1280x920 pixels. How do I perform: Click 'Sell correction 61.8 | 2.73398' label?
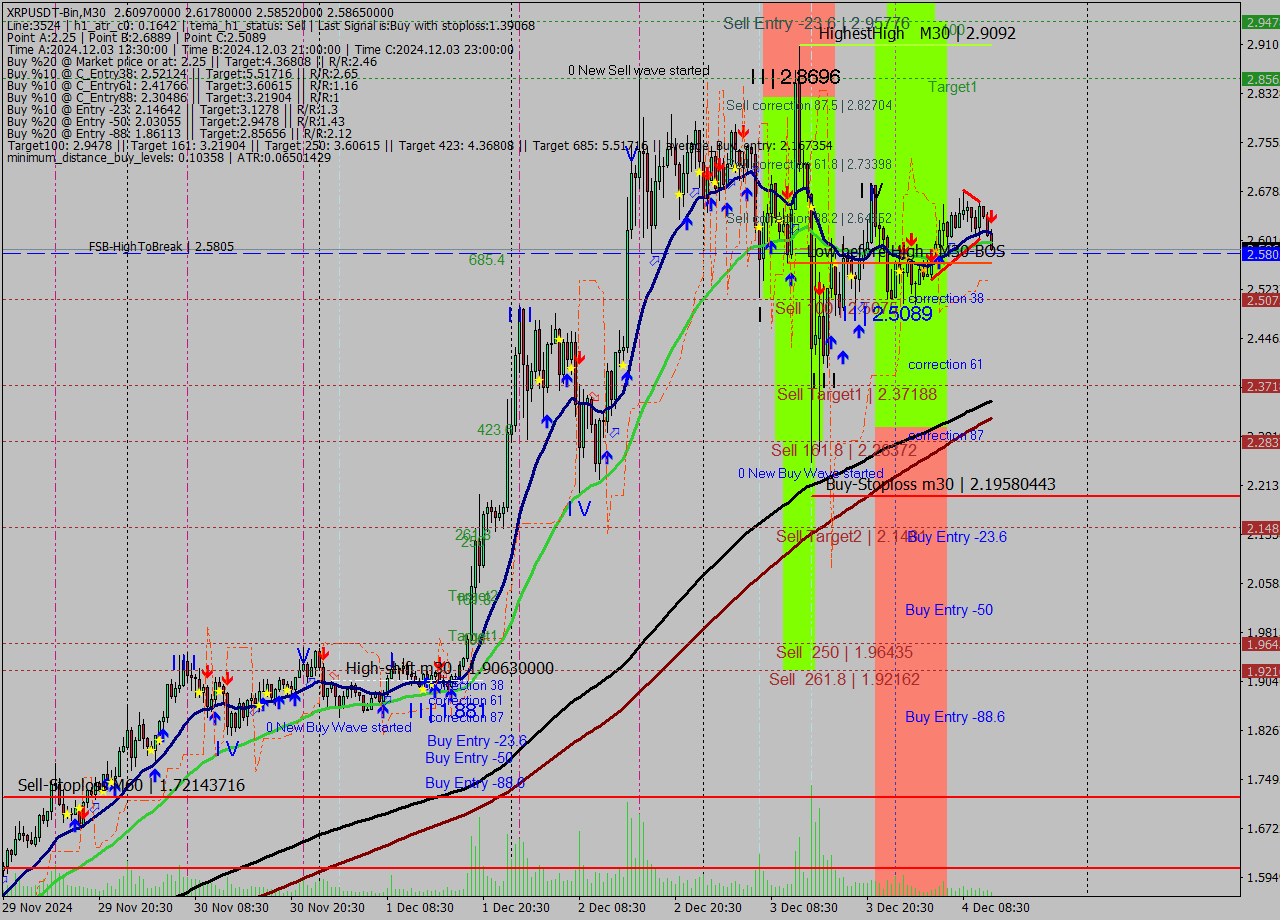tap(809, 164)
